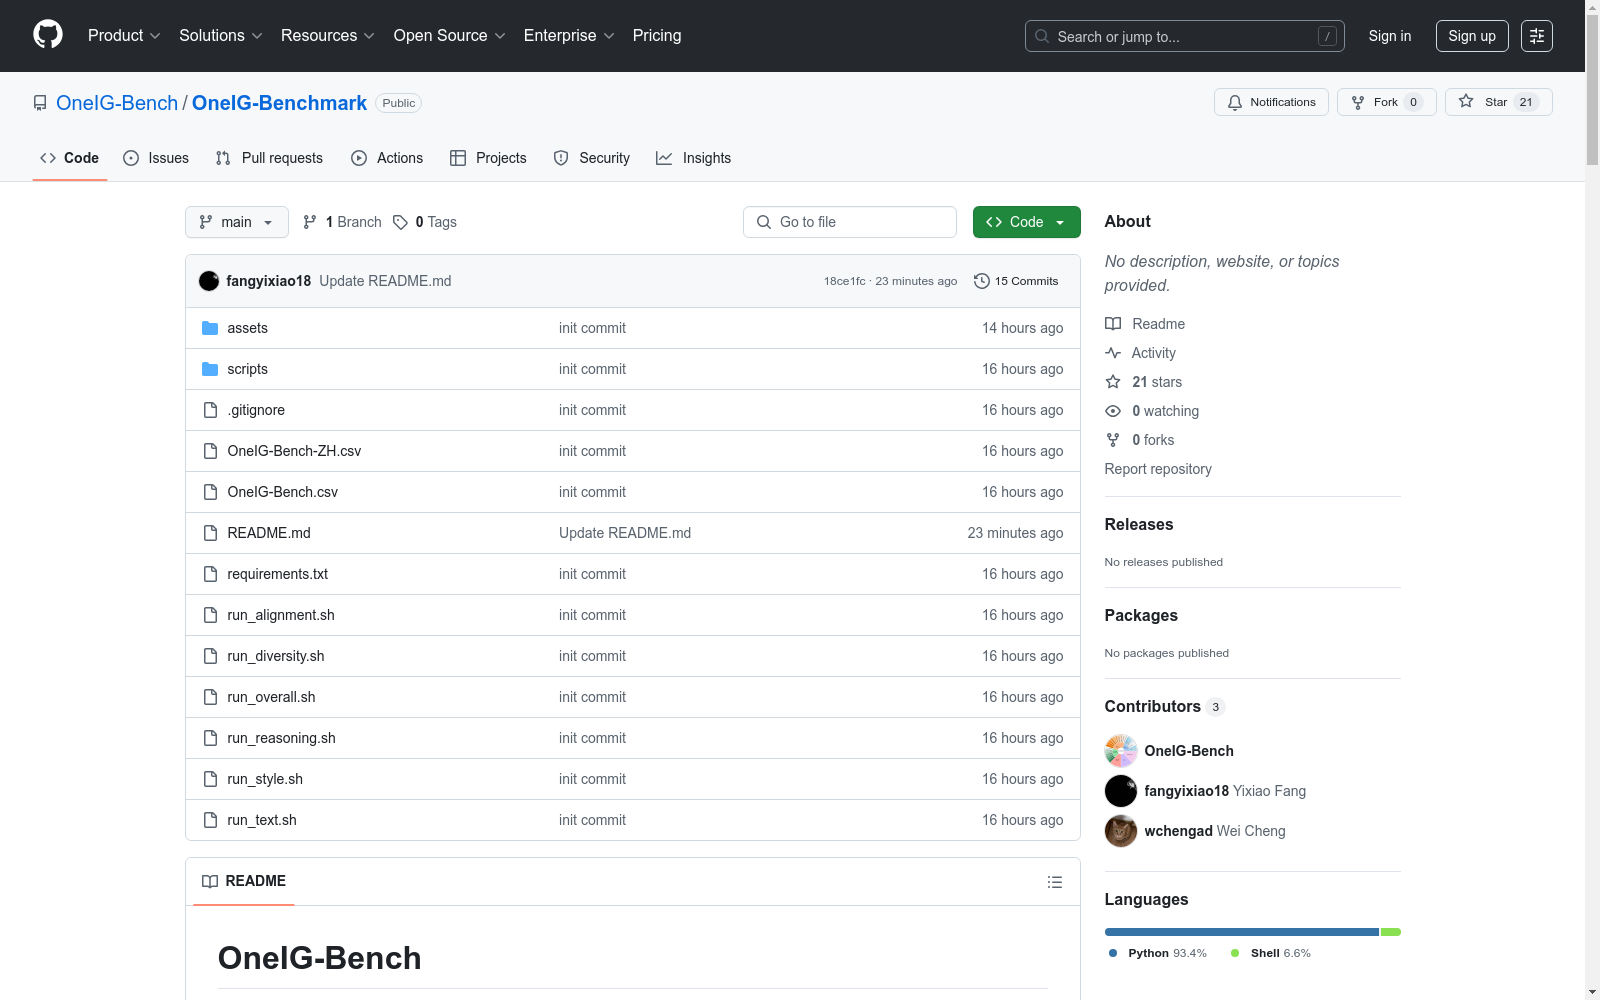Viewport: 1600px width, 1000px height.
Task: Click the Sign up button
Action: click(1471, 36)
